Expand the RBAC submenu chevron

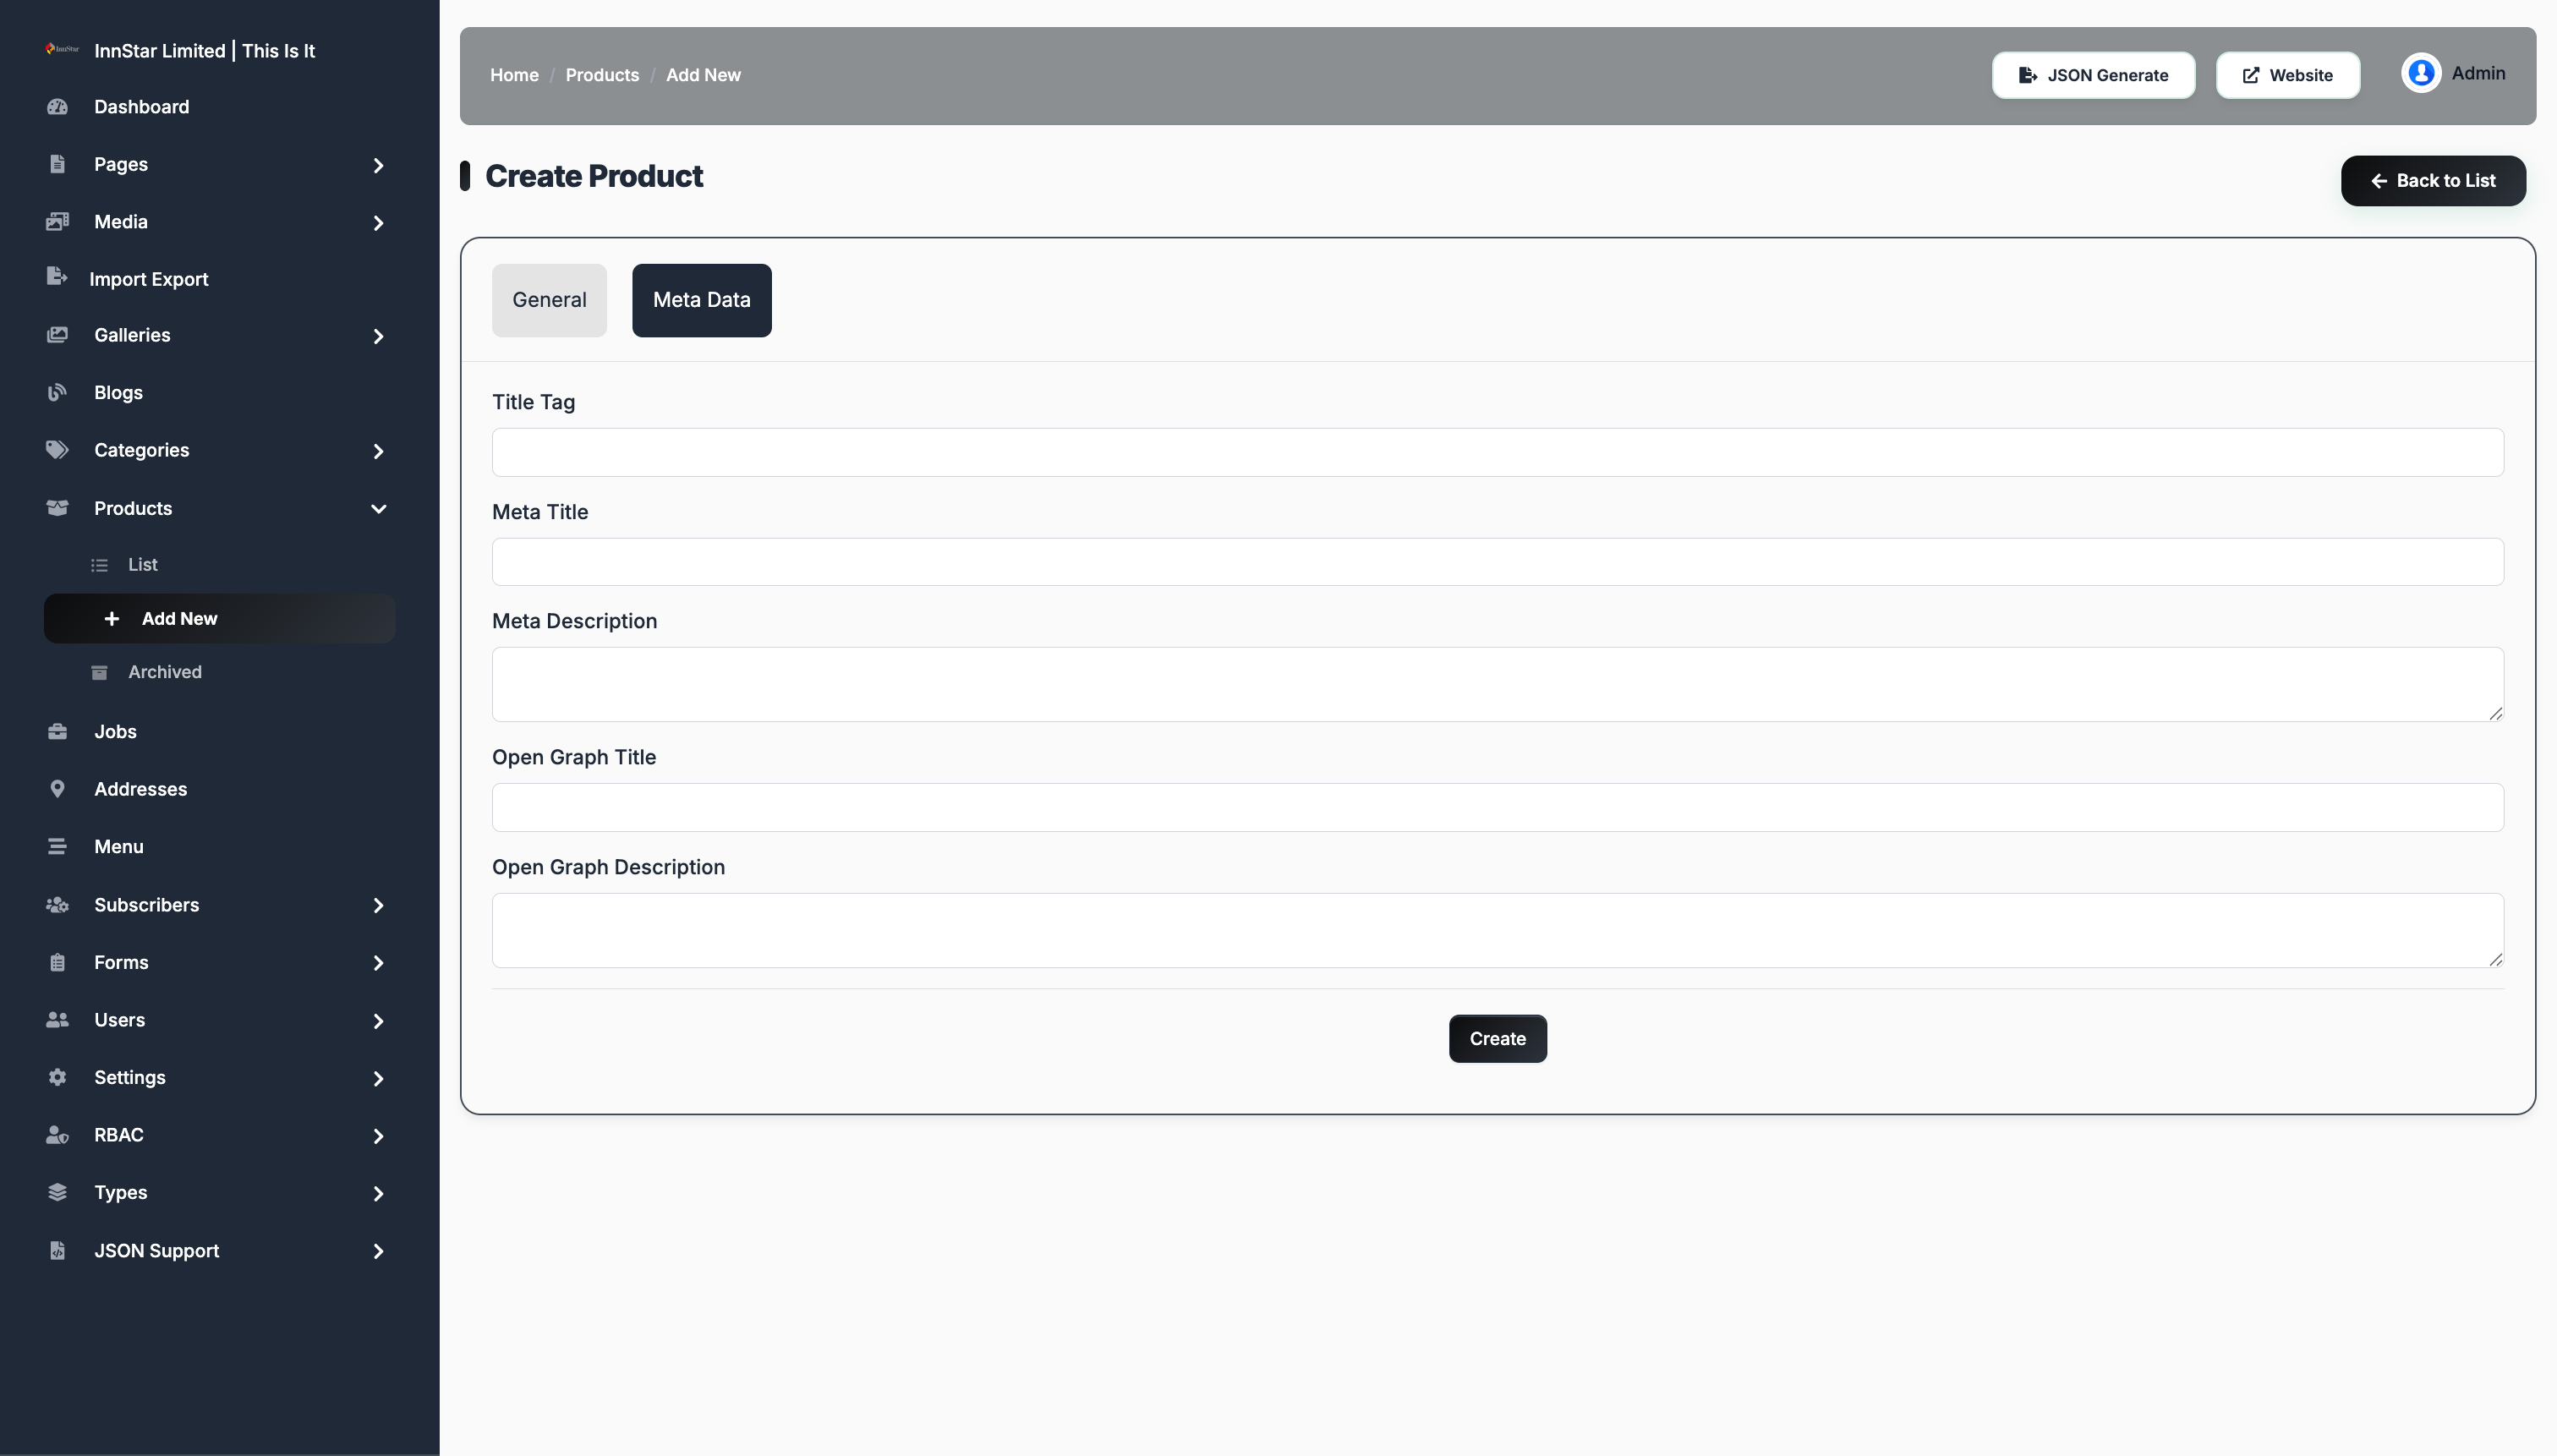[378, 1137]
